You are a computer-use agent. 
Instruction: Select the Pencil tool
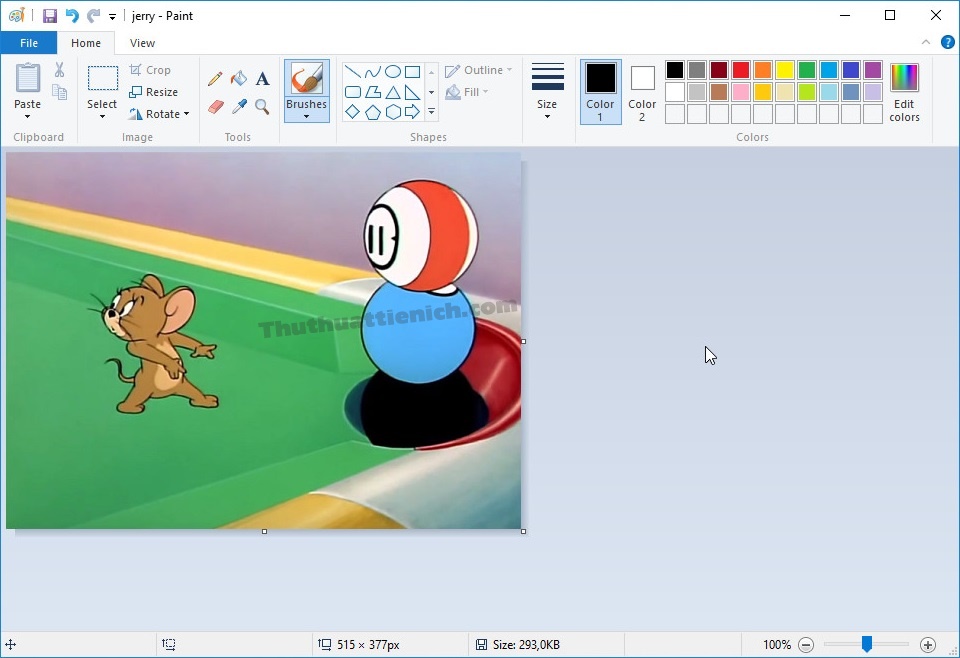[x=215, y=79]
